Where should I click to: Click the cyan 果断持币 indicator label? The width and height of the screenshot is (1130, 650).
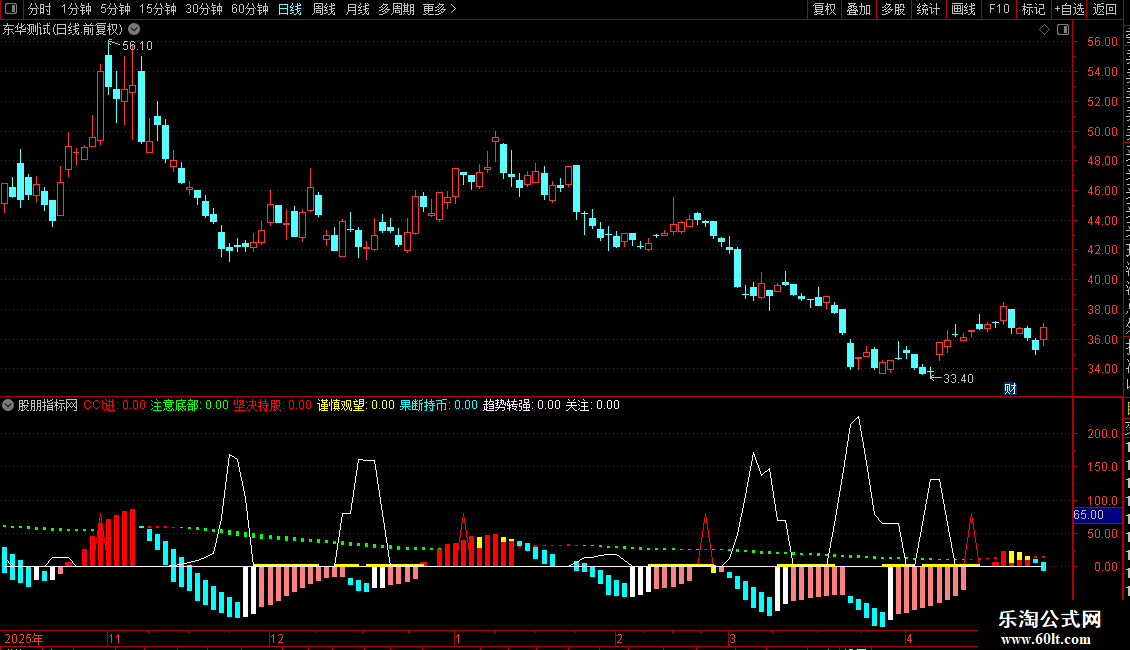[438, 405]
